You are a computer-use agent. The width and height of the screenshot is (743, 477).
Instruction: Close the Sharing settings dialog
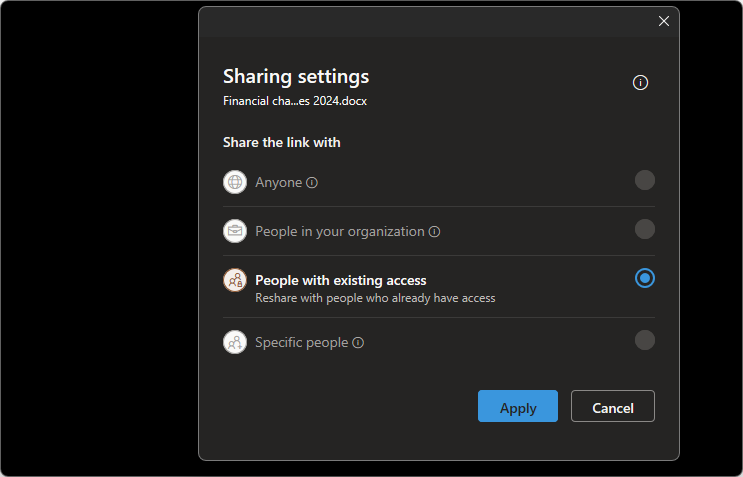(x=664, y=21)
